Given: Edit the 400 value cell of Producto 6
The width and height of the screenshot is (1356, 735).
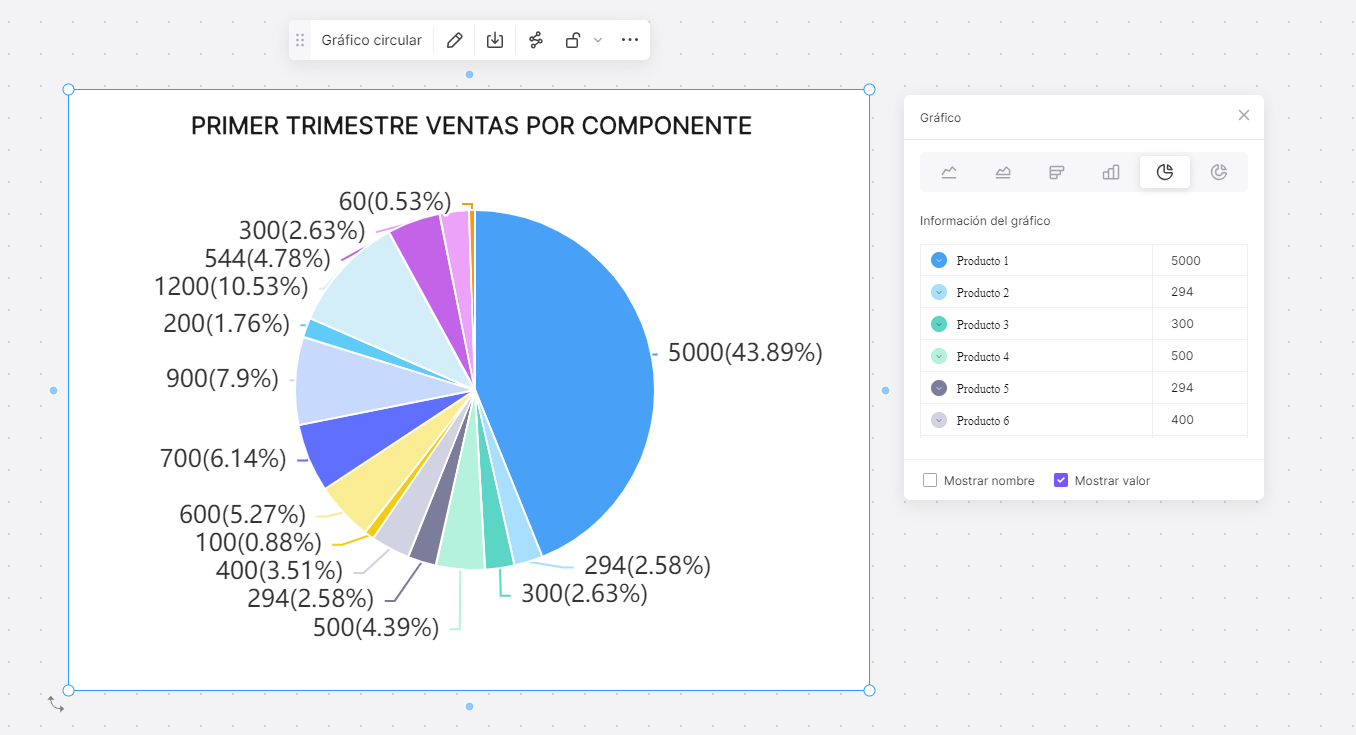Looking at the screenshot, I should tap(1200, 420).
